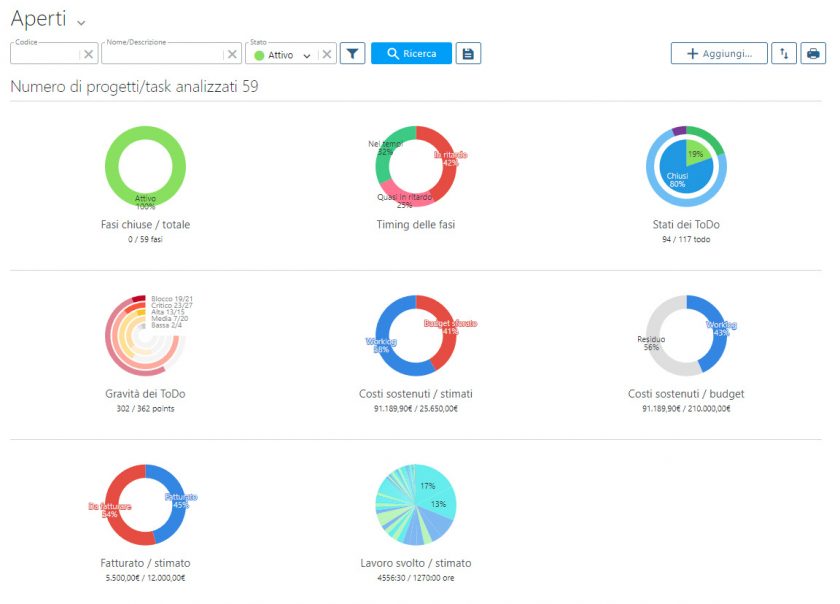The width and height of the screenshot is (840, 604).
Task: Click the Aggiungi button
Action: pyautogui.click(x=718, y=54)
